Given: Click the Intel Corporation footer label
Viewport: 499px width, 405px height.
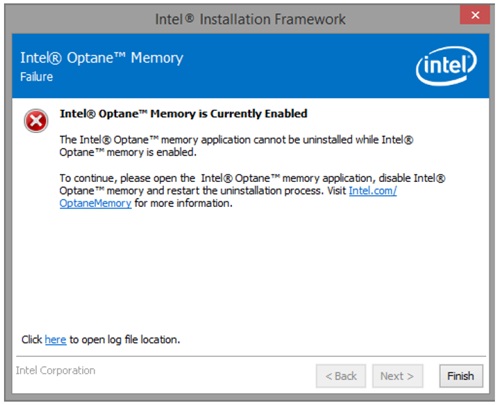Looking at the screenshot, I should pyautogui.click(x=55, y=370).
